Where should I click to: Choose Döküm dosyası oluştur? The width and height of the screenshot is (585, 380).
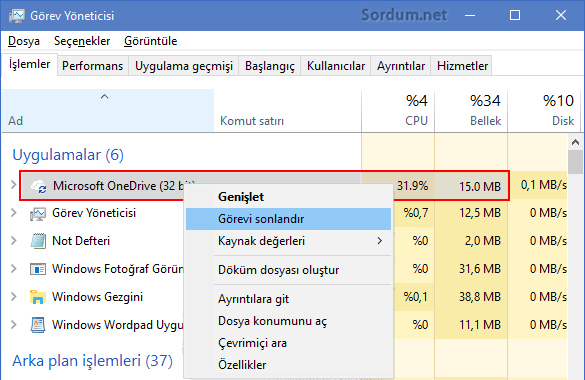(x=288, y=270)
